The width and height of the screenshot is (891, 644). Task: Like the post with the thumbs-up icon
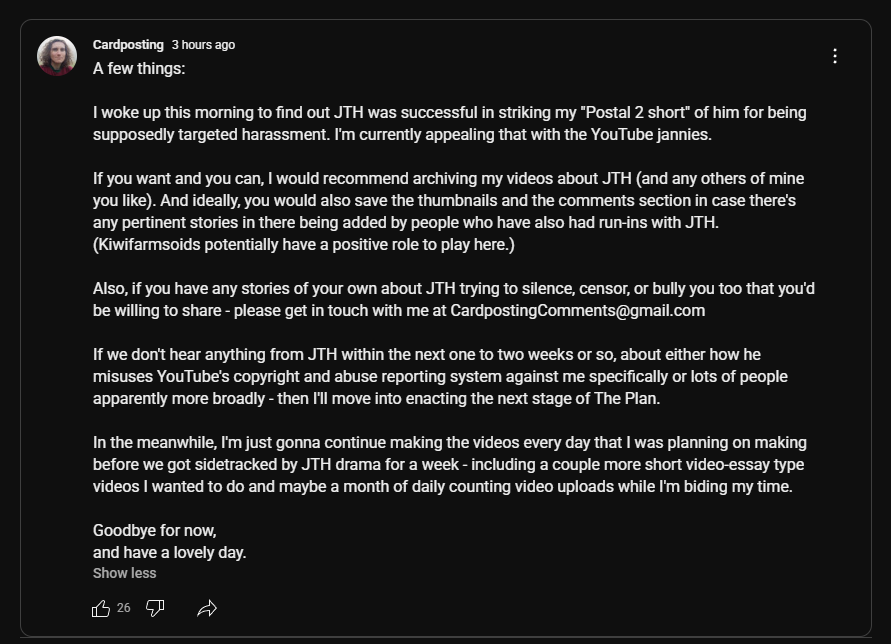pos(101,608)
